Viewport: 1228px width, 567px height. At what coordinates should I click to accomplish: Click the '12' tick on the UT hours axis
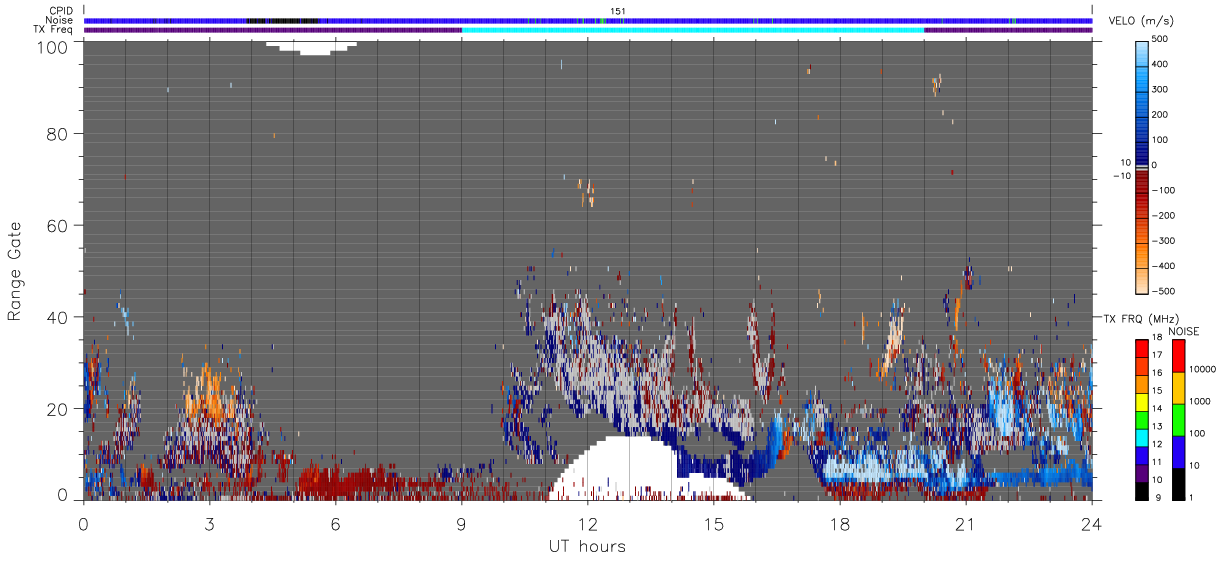(587, 524)
